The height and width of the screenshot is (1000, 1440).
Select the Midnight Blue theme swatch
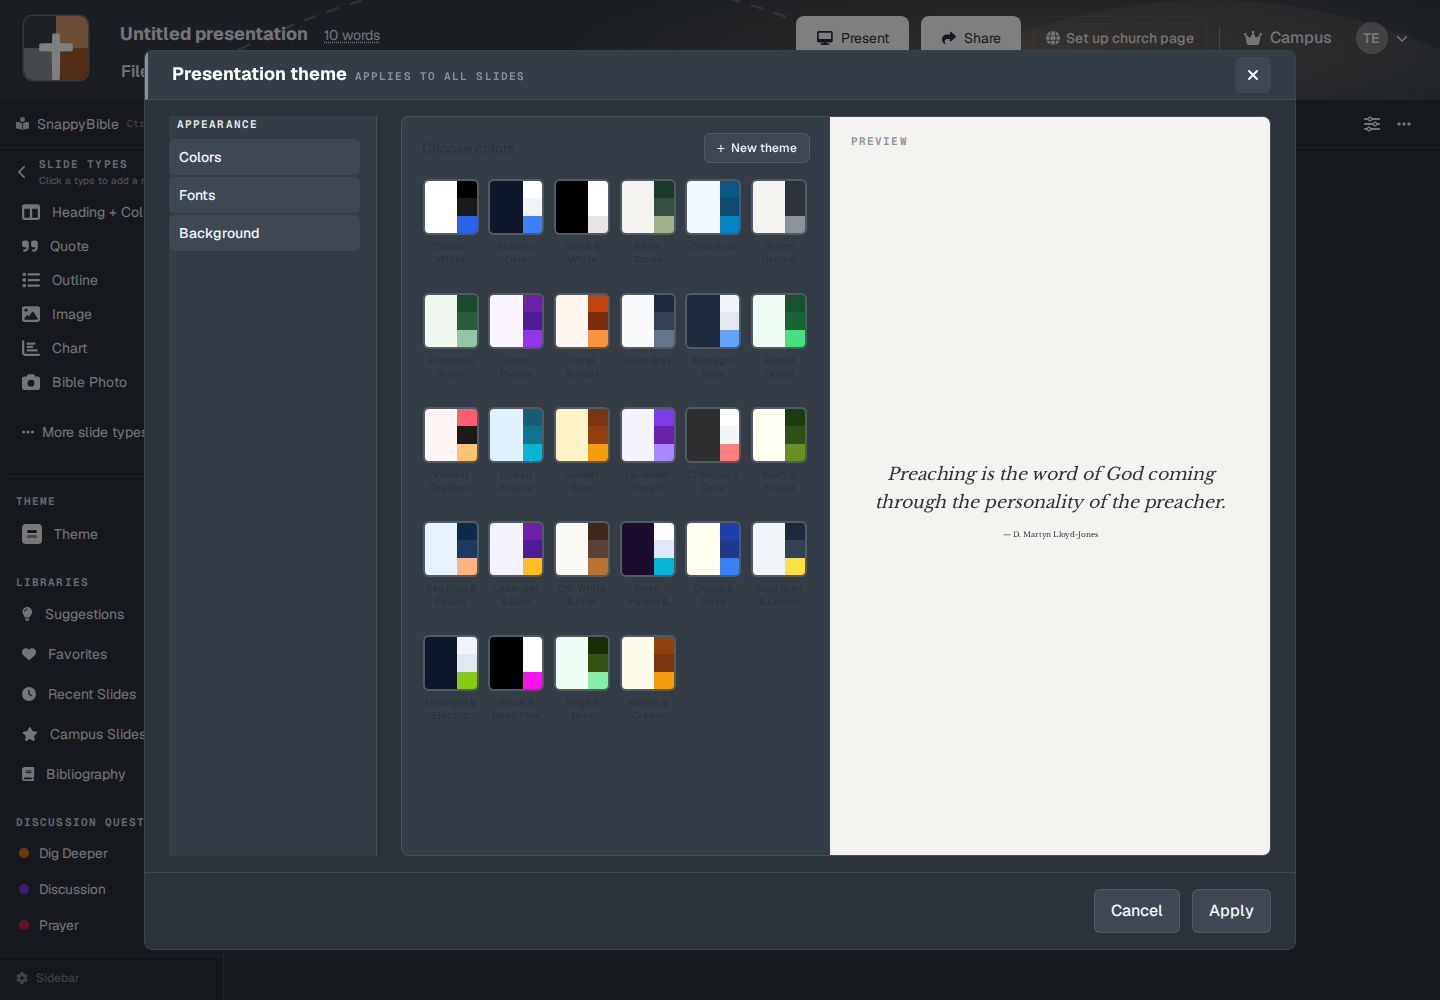[x=713, y=321]
